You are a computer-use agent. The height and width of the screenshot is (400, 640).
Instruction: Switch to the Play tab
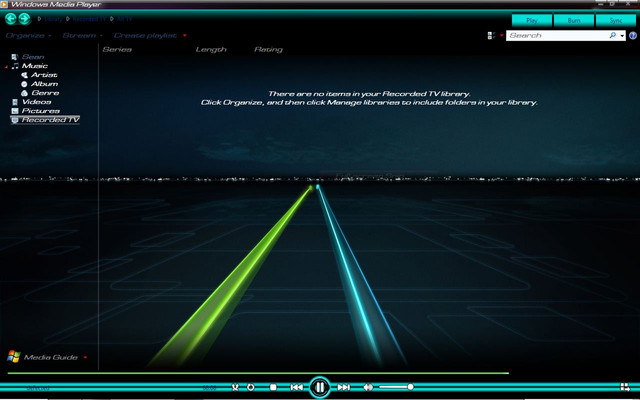point(532,20)
